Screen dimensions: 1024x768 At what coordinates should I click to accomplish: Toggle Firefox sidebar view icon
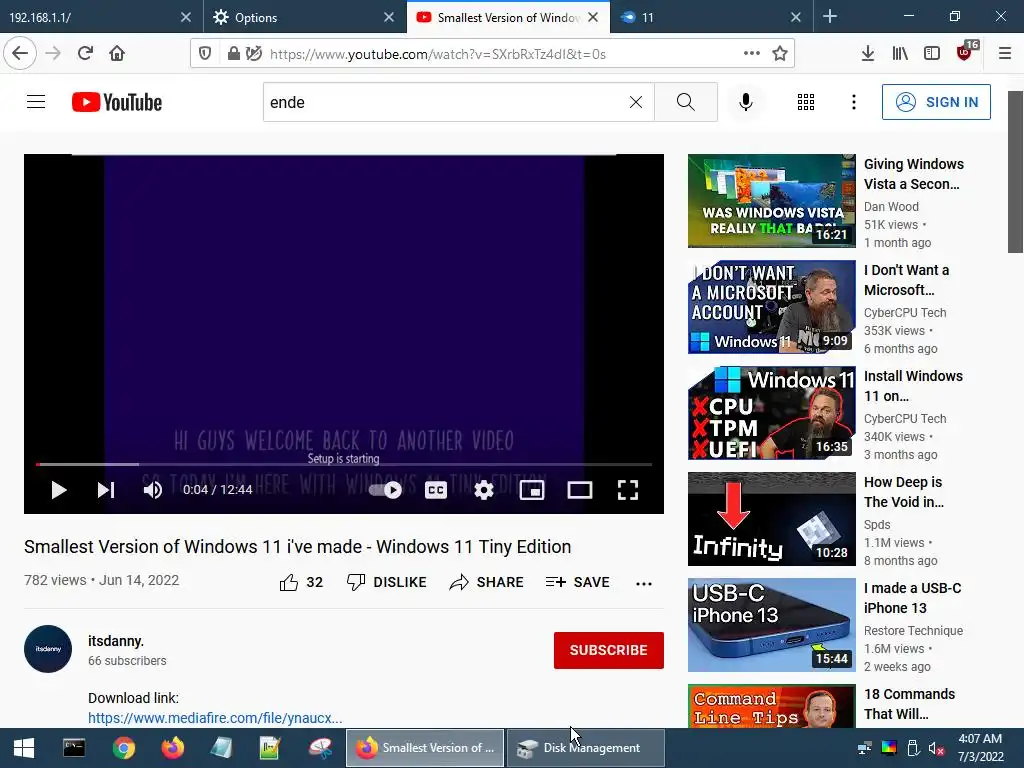coord(932,54)
